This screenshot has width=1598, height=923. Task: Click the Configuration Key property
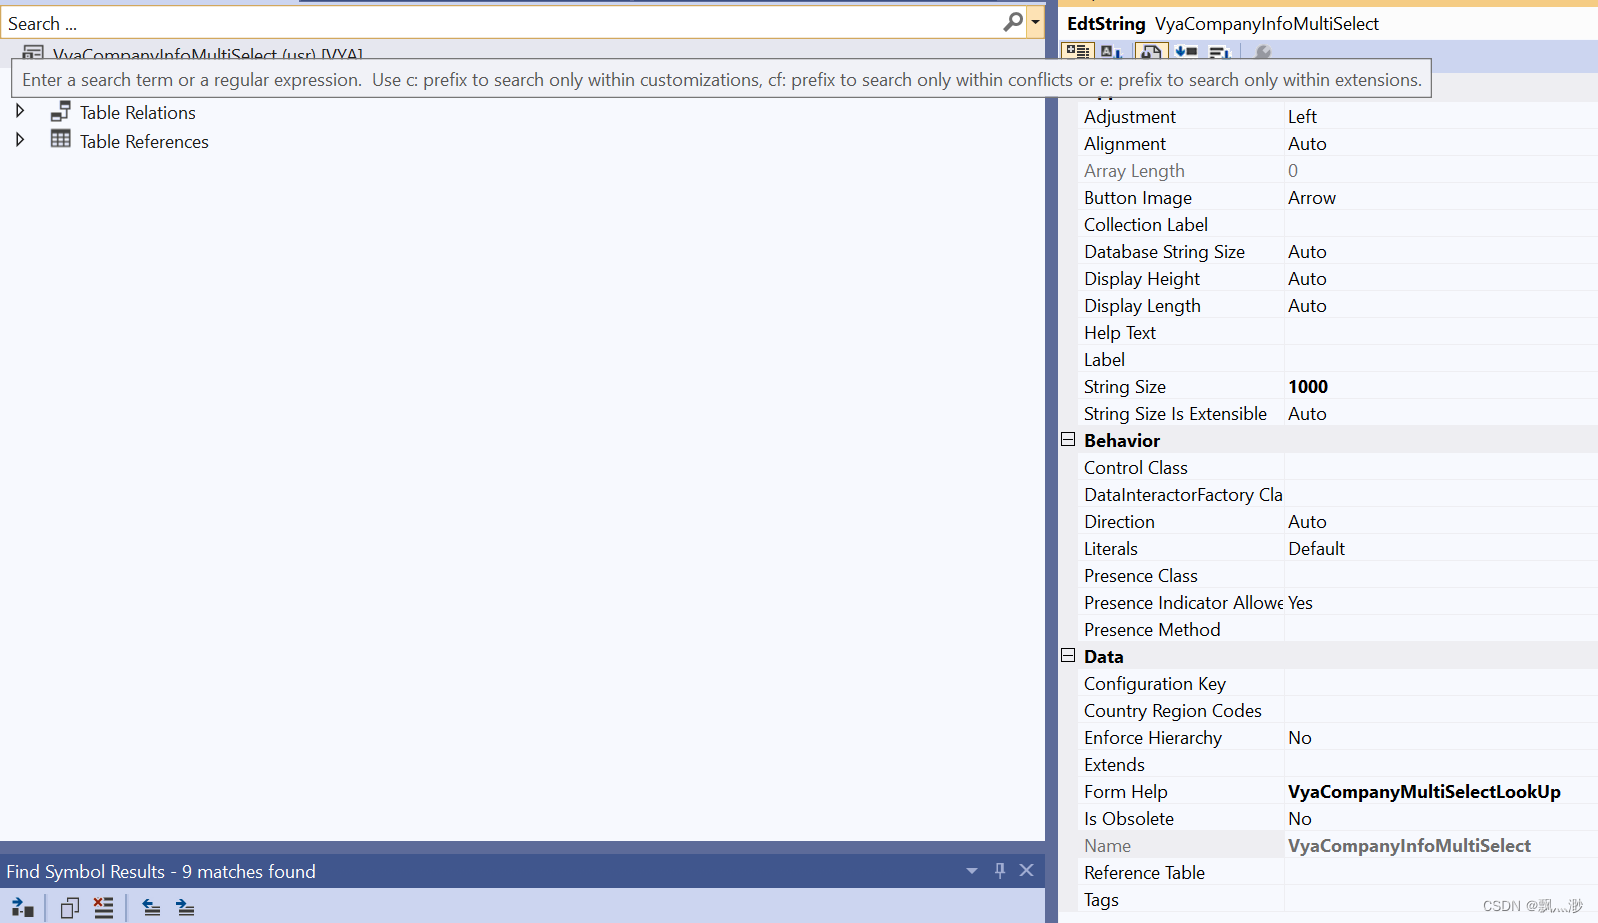pos(1339,684)
